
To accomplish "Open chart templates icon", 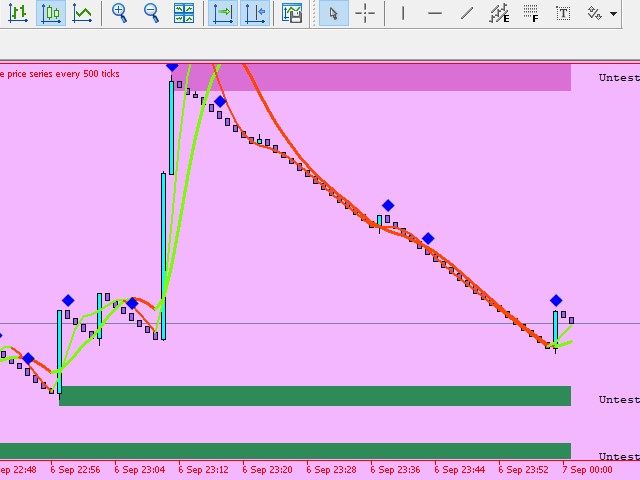I will click(292, 13).
